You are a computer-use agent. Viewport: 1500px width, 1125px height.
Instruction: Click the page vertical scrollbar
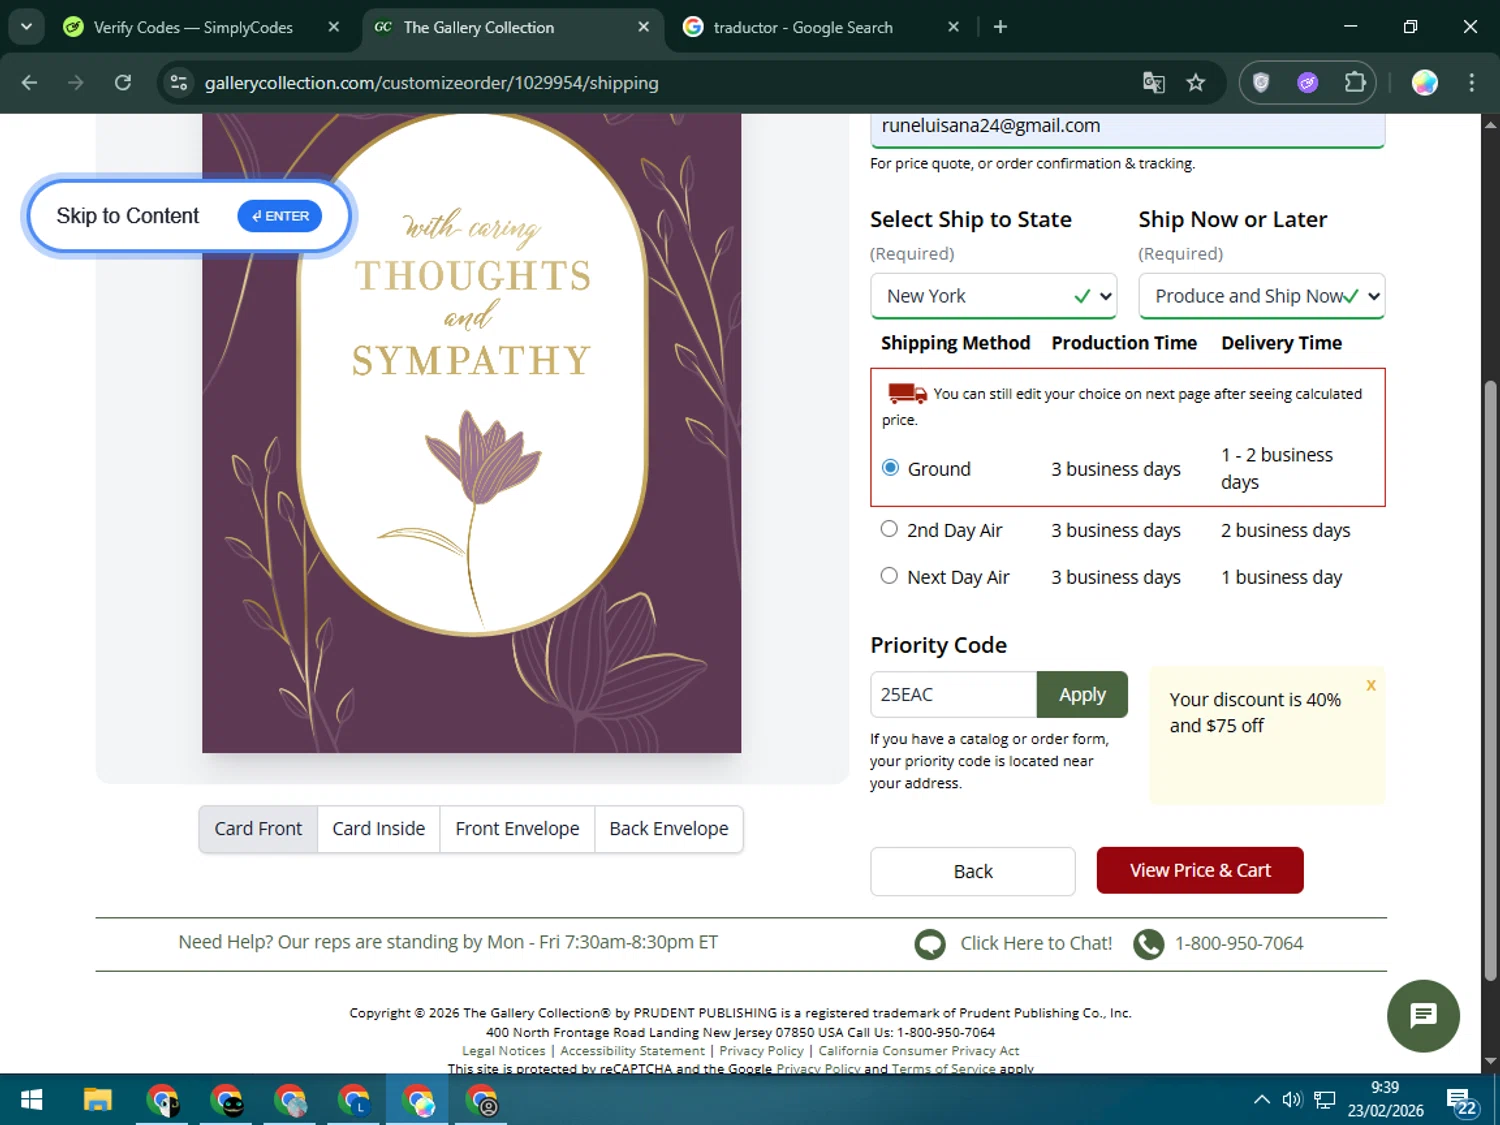[1490, 680]
